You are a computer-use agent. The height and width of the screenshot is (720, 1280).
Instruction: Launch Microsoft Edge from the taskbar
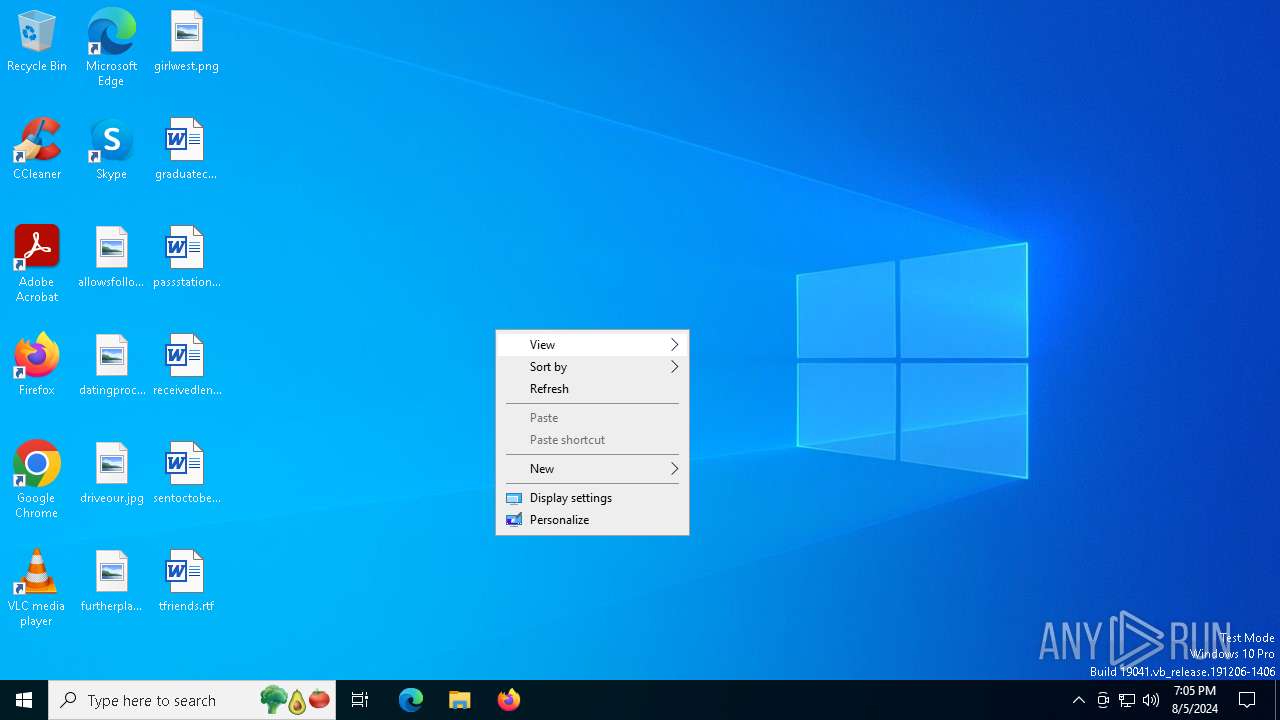click(x=411, y=700)
